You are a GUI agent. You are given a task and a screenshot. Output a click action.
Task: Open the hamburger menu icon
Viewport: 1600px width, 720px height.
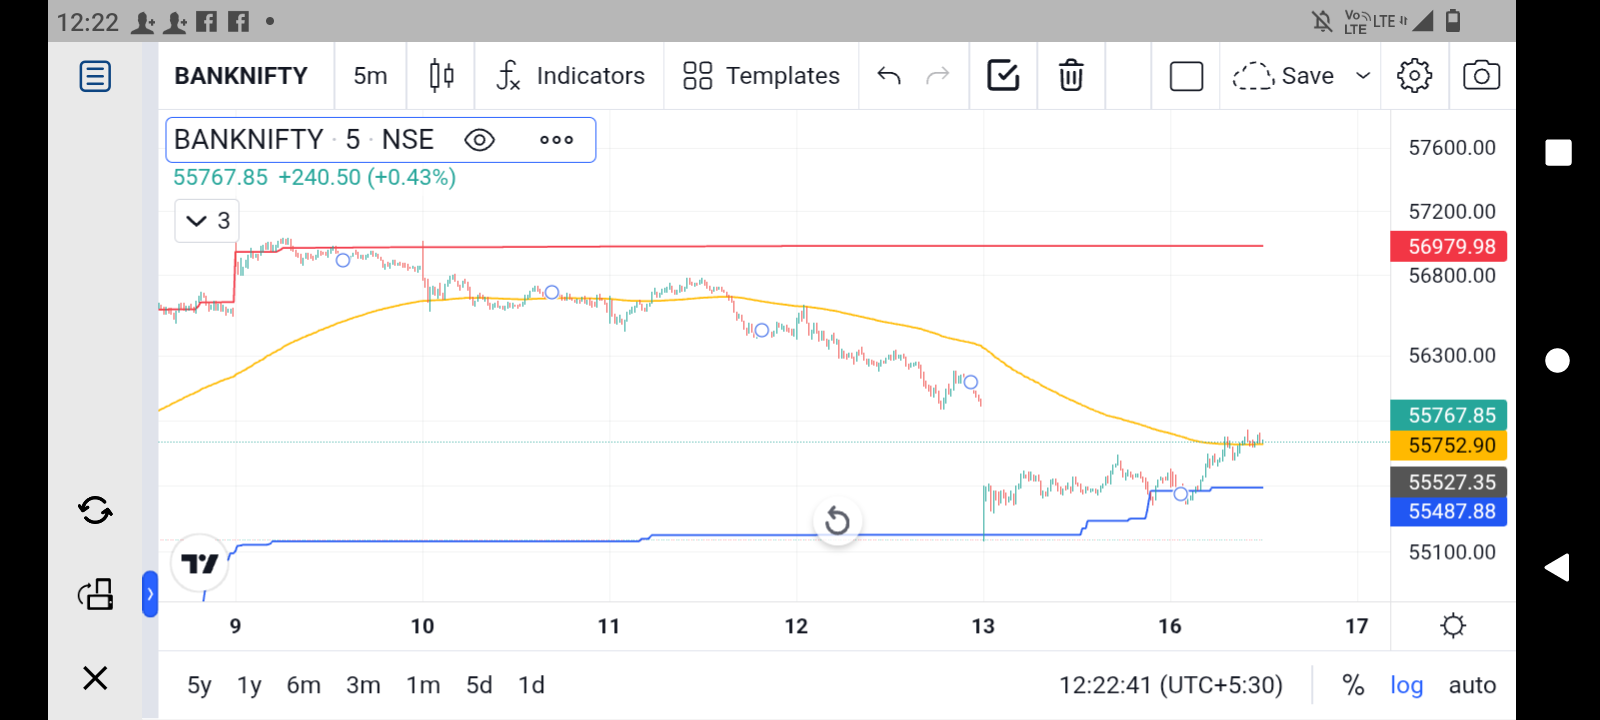click(x=95, y=76)
